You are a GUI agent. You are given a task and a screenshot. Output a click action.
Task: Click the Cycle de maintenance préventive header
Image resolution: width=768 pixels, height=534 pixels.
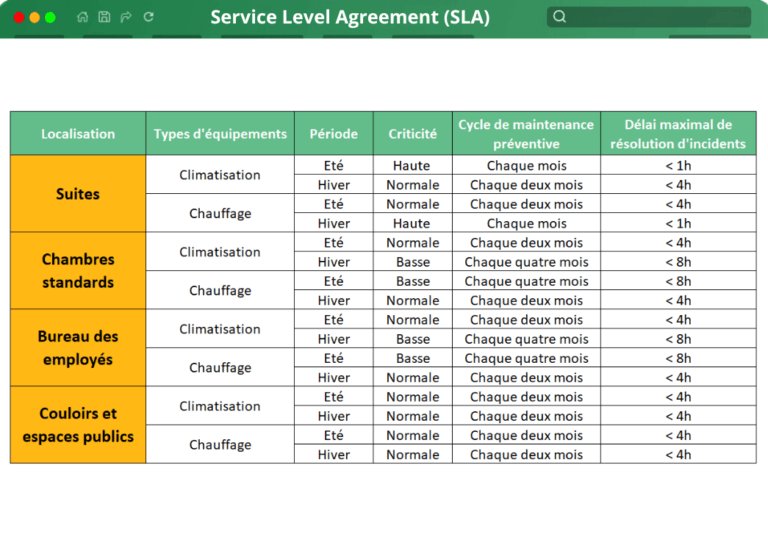(526, 133)
